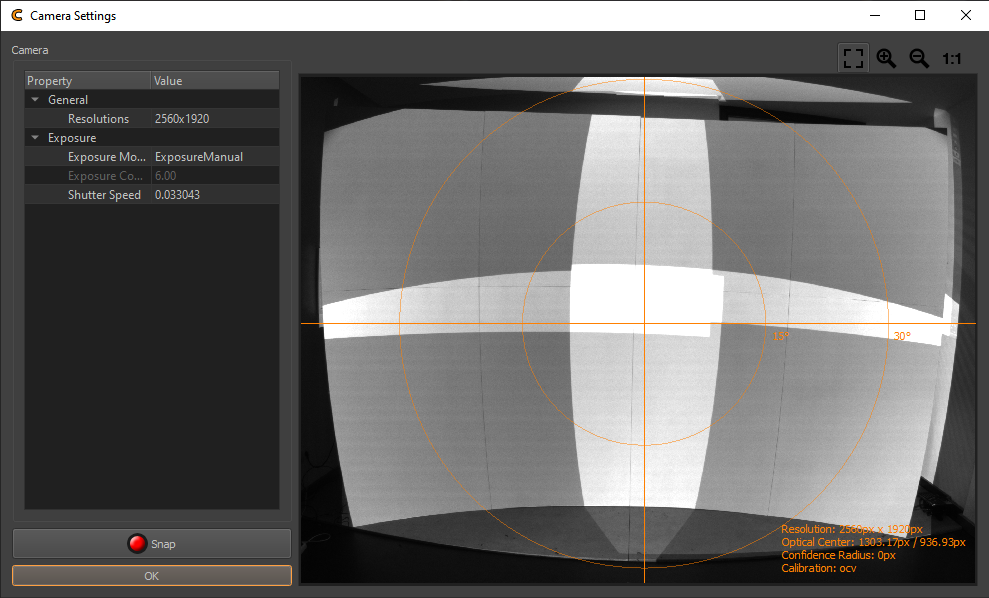Zoom out with the magnifier minus icon
The width and height of the screenshot is (989, 598).
pyautogui.click(x=919, y=58)
